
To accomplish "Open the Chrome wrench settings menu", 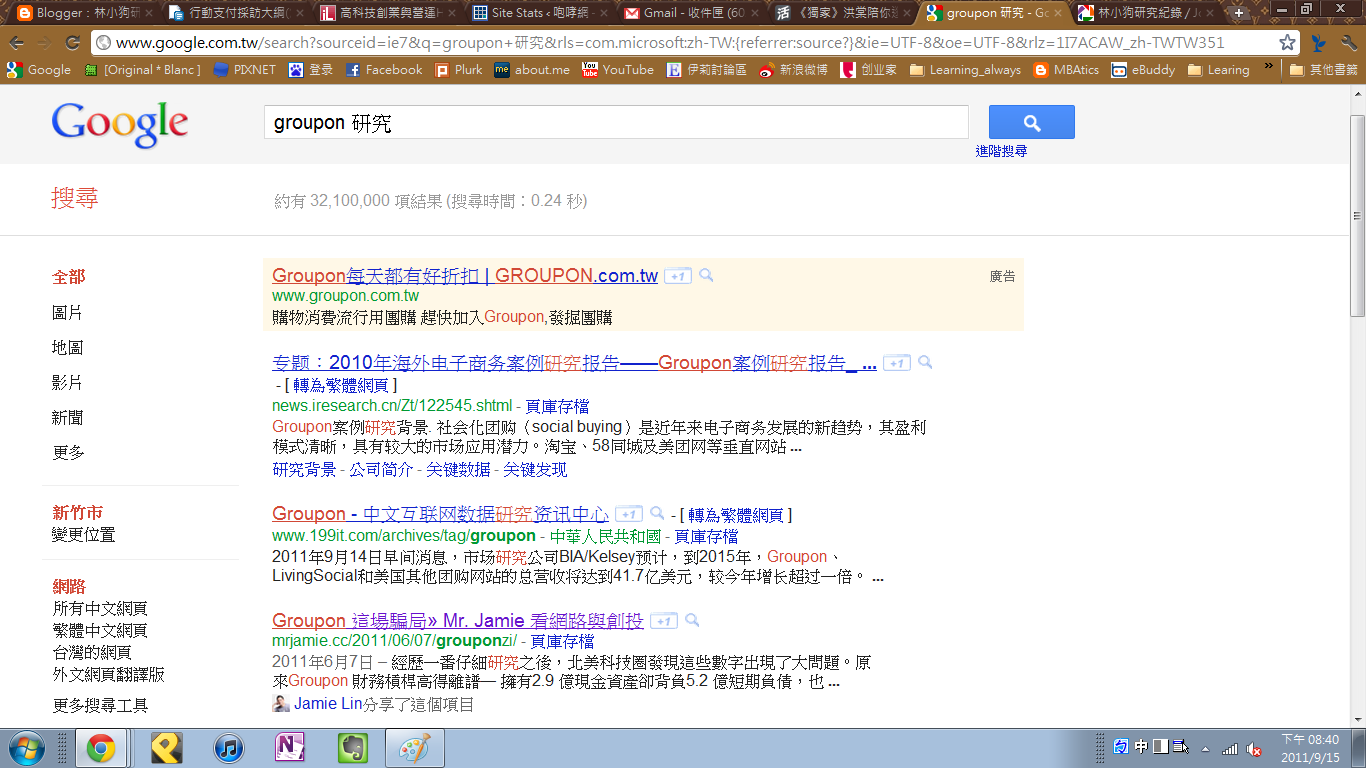I will (1348, 43).
